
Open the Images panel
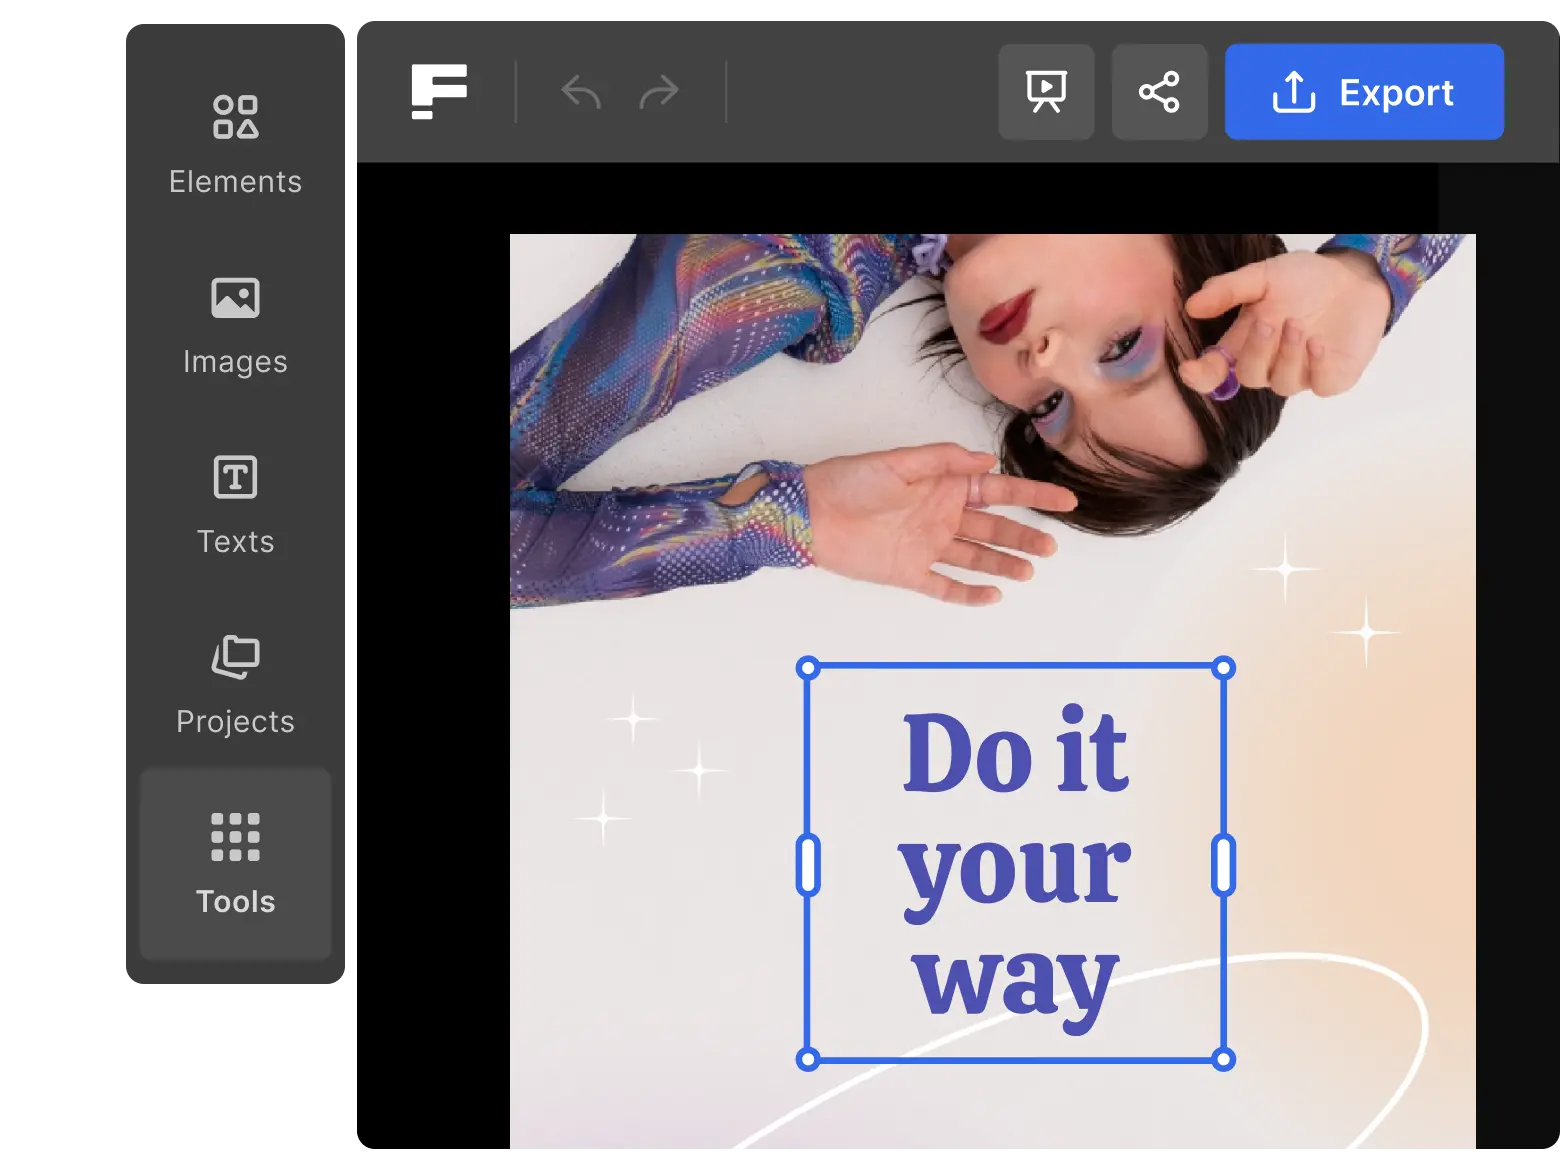click(x=235, y=325)
